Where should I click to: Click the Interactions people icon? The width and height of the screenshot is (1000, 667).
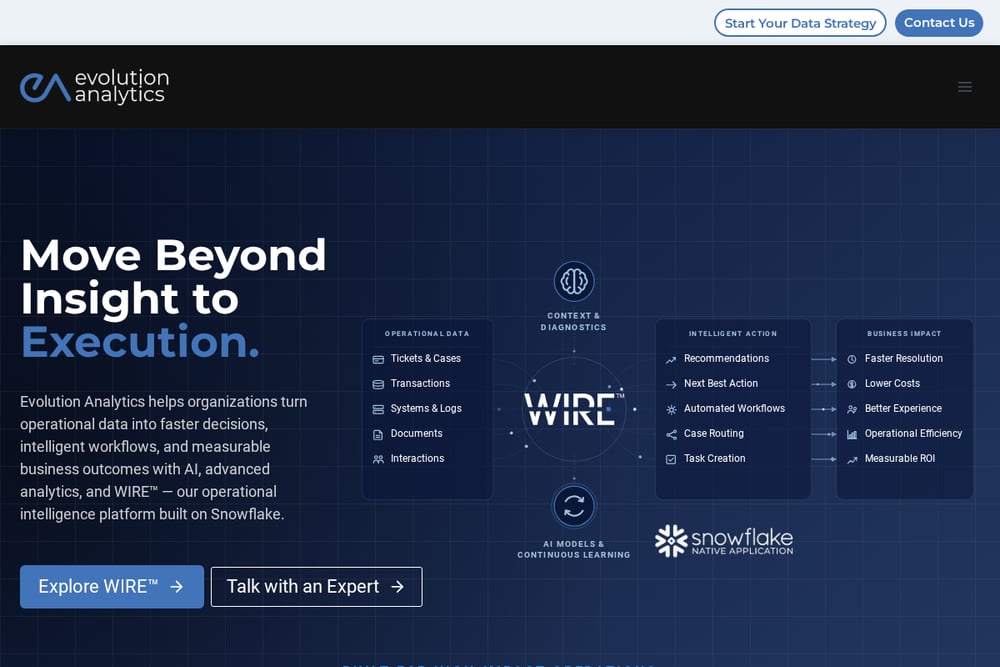(x=378, y=459)
